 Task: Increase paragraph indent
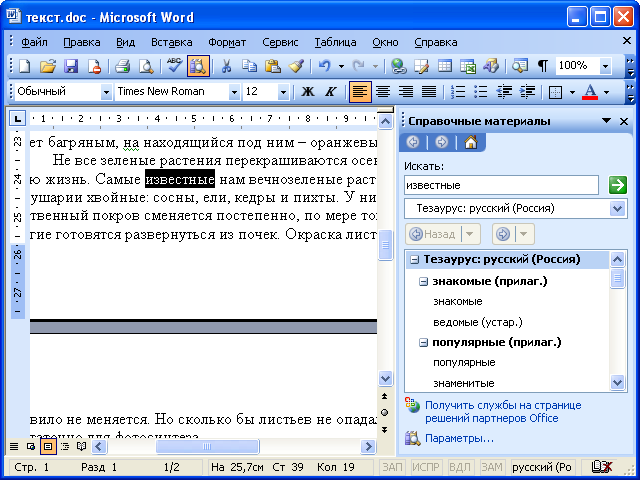point(528,92)
